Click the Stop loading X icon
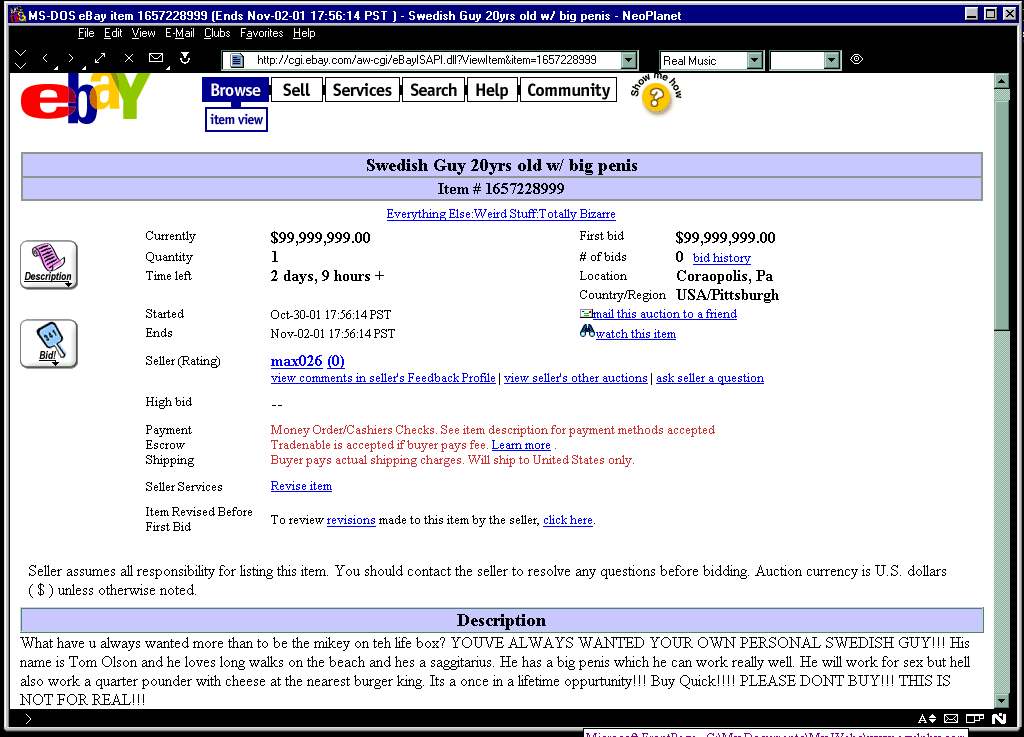This screenshot has width=1024, height=737. 129,58
